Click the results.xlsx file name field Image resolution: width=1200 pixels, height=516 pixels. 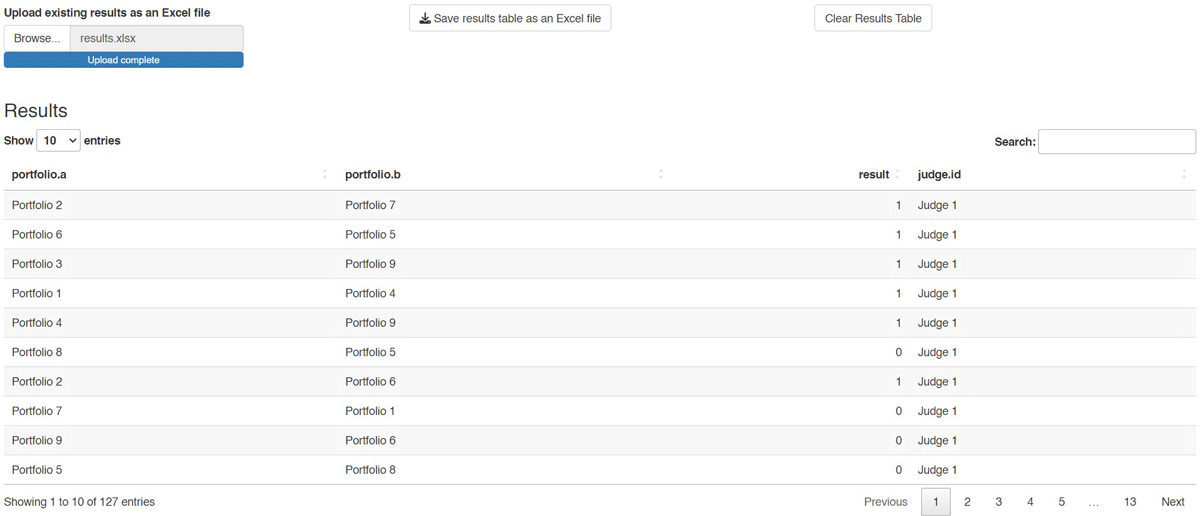[x=156, y=38]
